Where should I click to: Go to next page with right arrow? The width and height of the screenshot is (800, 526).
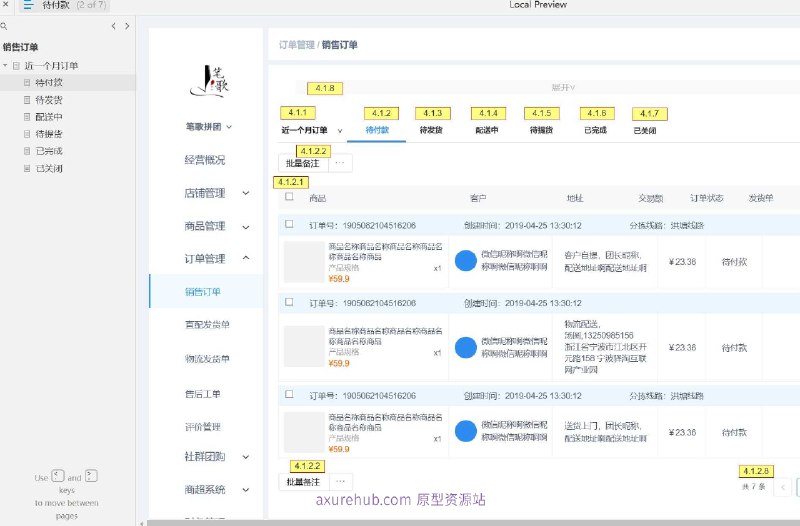[x=127, y=26]
